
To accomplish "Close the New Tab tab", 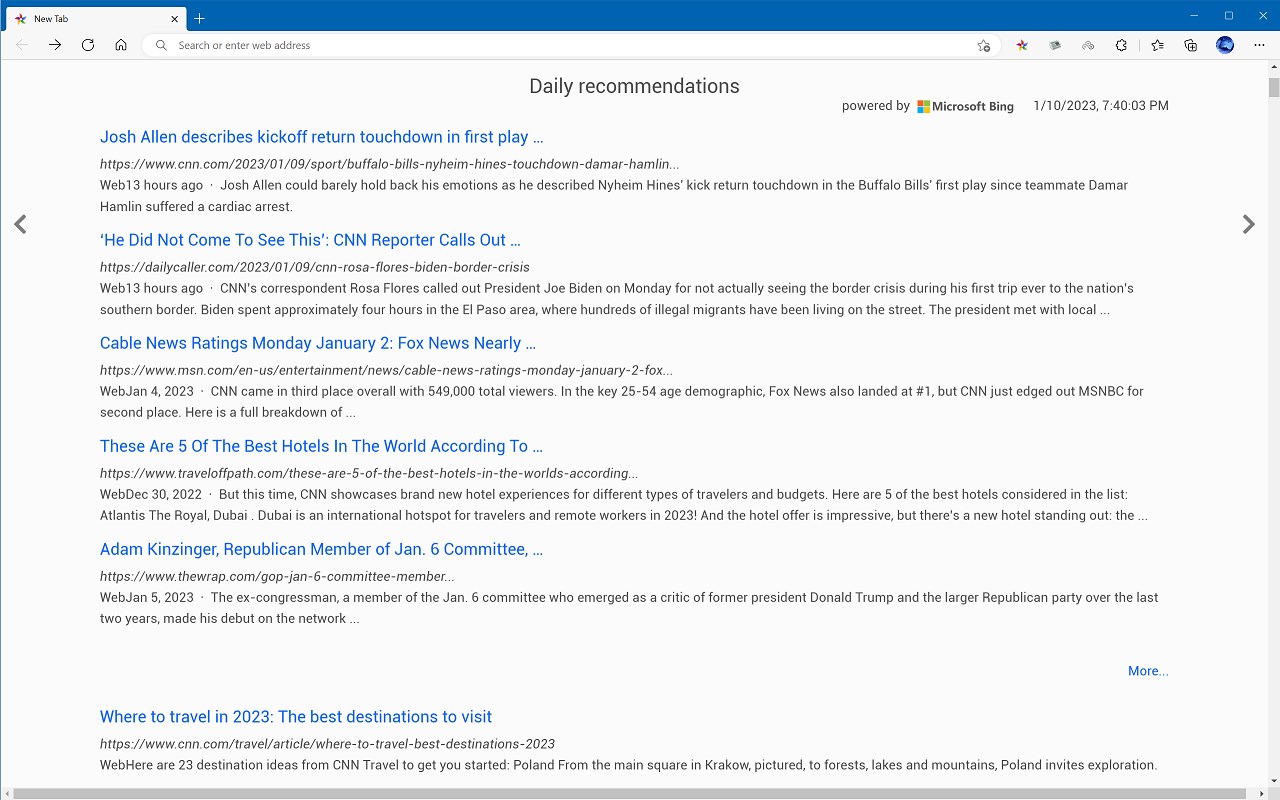I will point(175,18).
